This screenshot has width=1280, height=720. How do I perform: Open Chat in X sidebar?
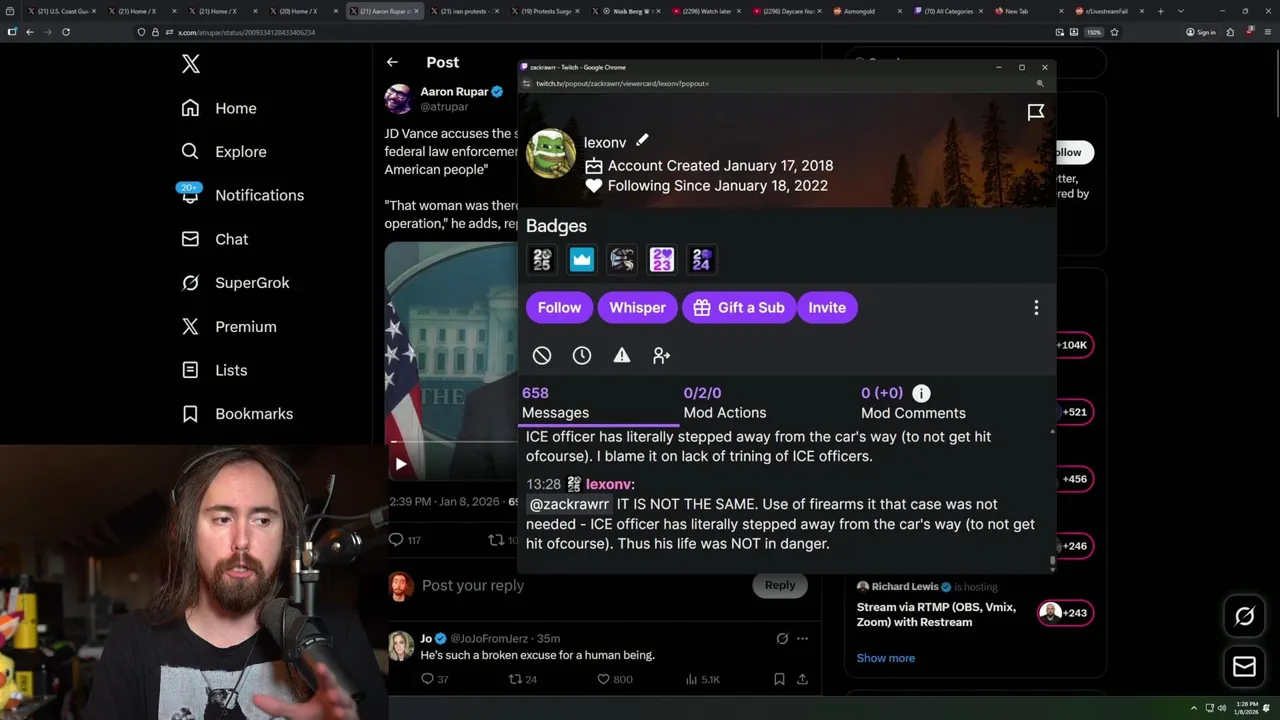point(214,239)
